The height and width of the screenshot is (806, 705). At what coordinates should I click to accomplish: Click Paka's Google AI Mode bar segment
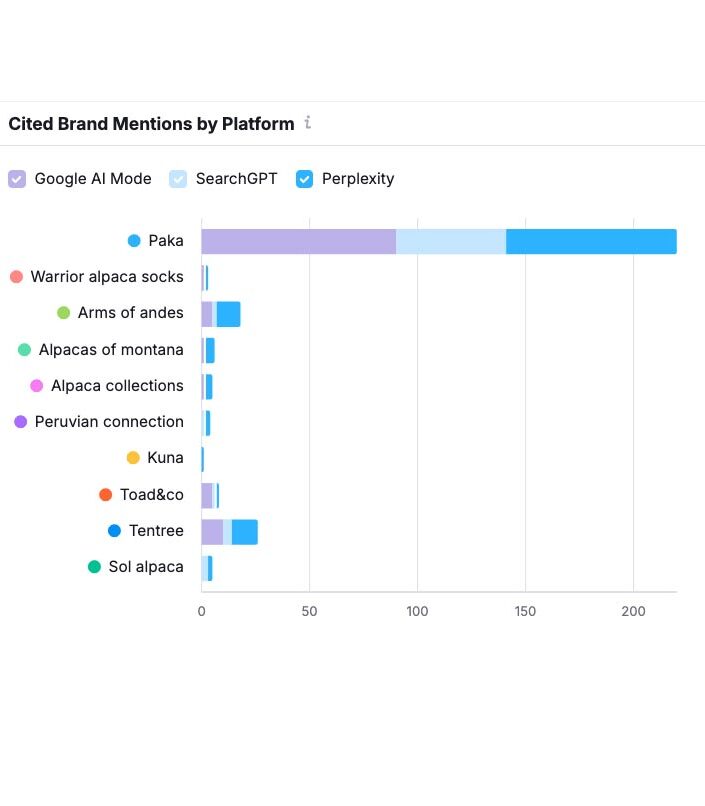pyautogui.click(x=298, y=242)
